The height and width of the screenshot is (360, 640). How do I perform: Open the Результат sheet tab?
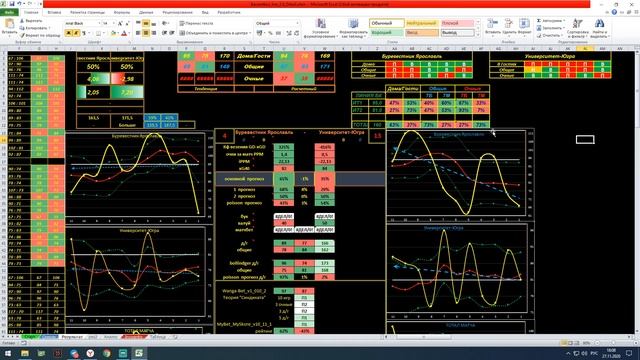coord(72,337)
